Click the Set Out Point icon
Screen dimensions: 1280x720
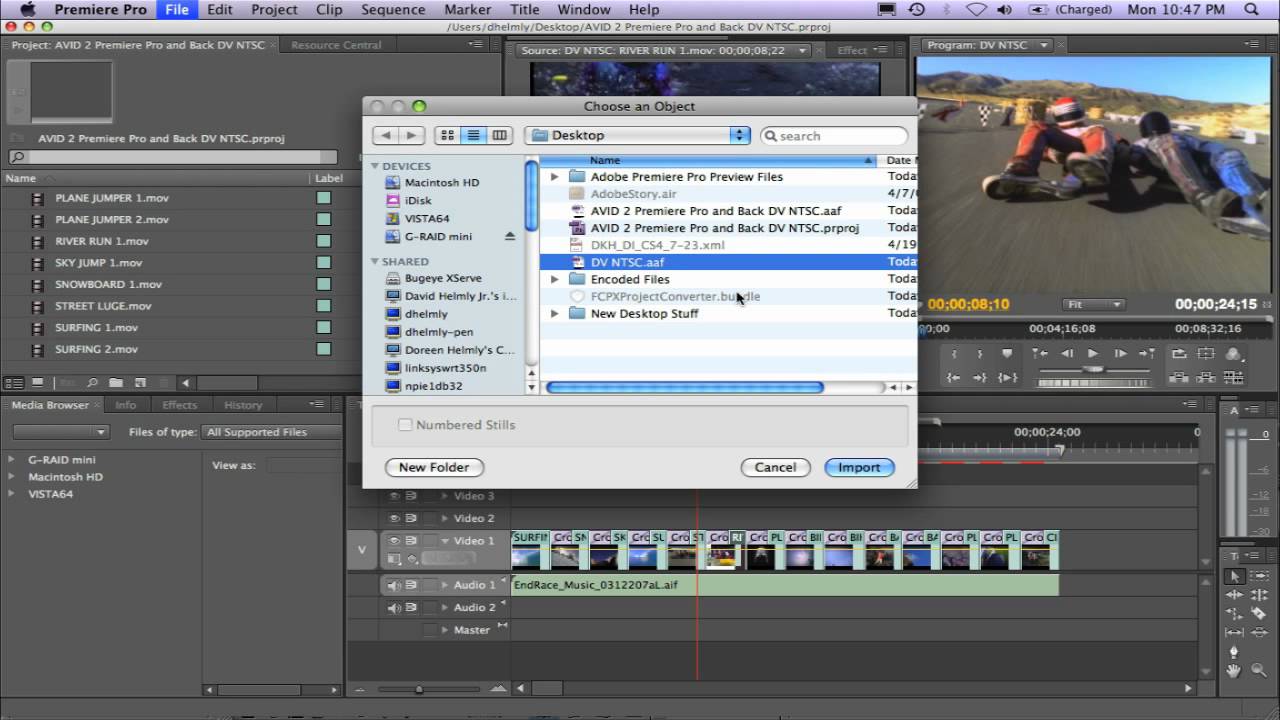pos(980,353)
